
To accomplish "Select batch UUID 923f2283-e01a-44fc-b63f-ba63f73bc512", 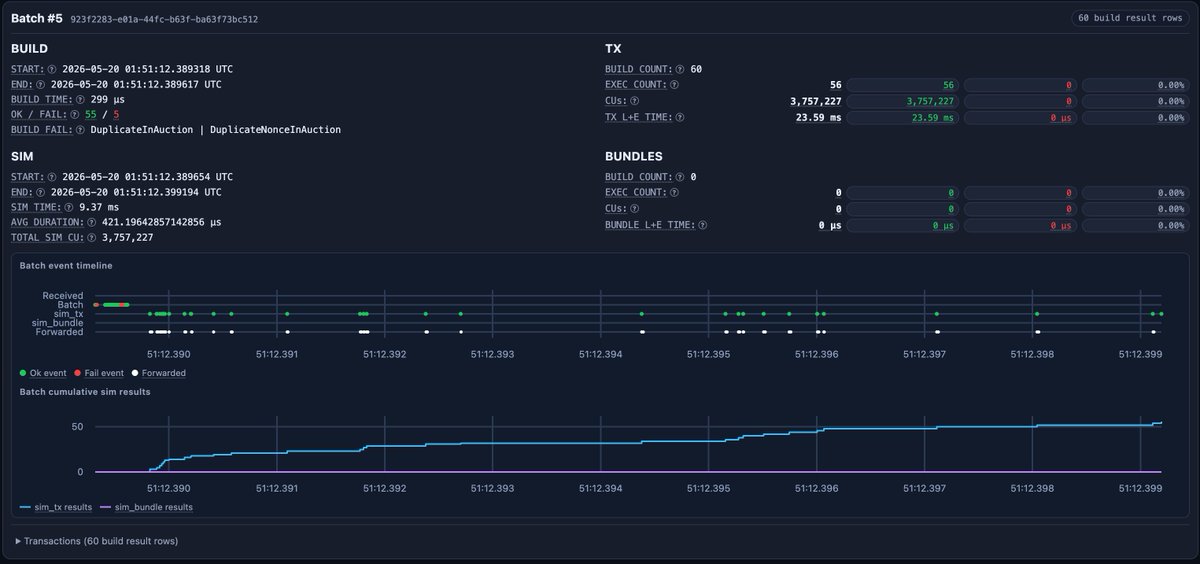I will click(164, 18).
